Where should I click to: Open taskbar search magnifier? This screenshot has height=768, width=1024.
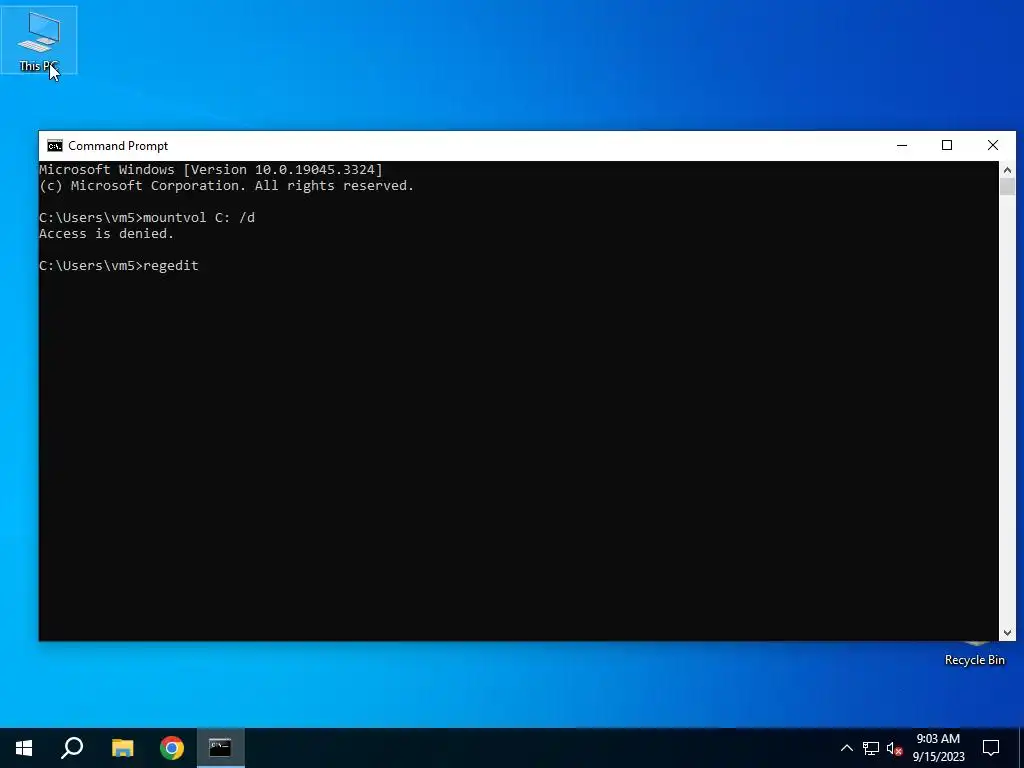point(72,748)
